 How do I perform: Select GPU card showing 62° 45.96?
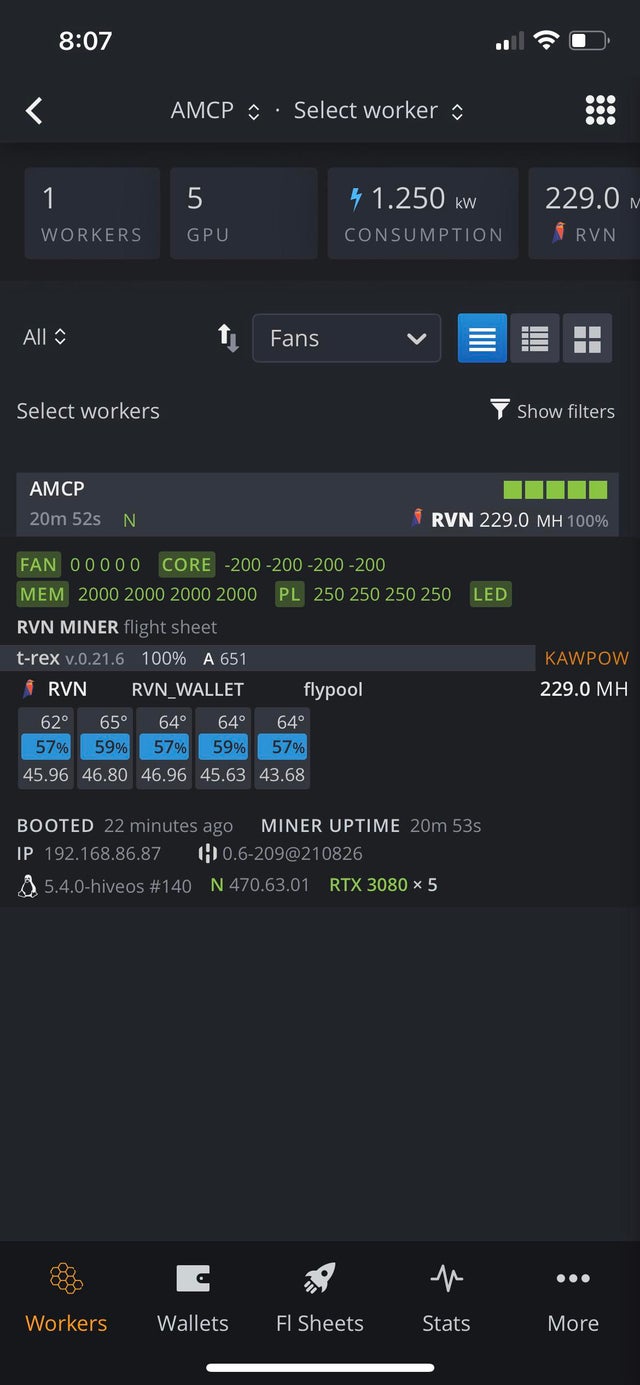pyautogui.click(x=45, y=748)
